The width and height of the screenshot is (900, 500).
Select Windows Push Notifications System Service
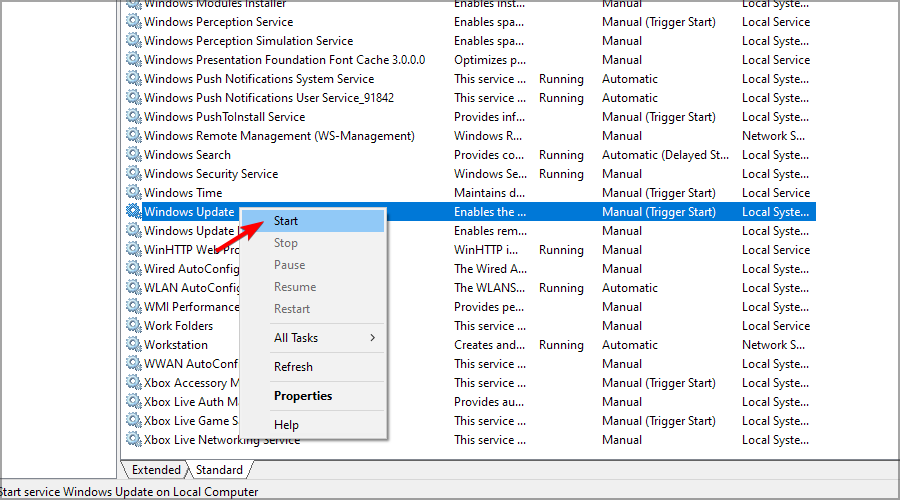click(259, 79)
